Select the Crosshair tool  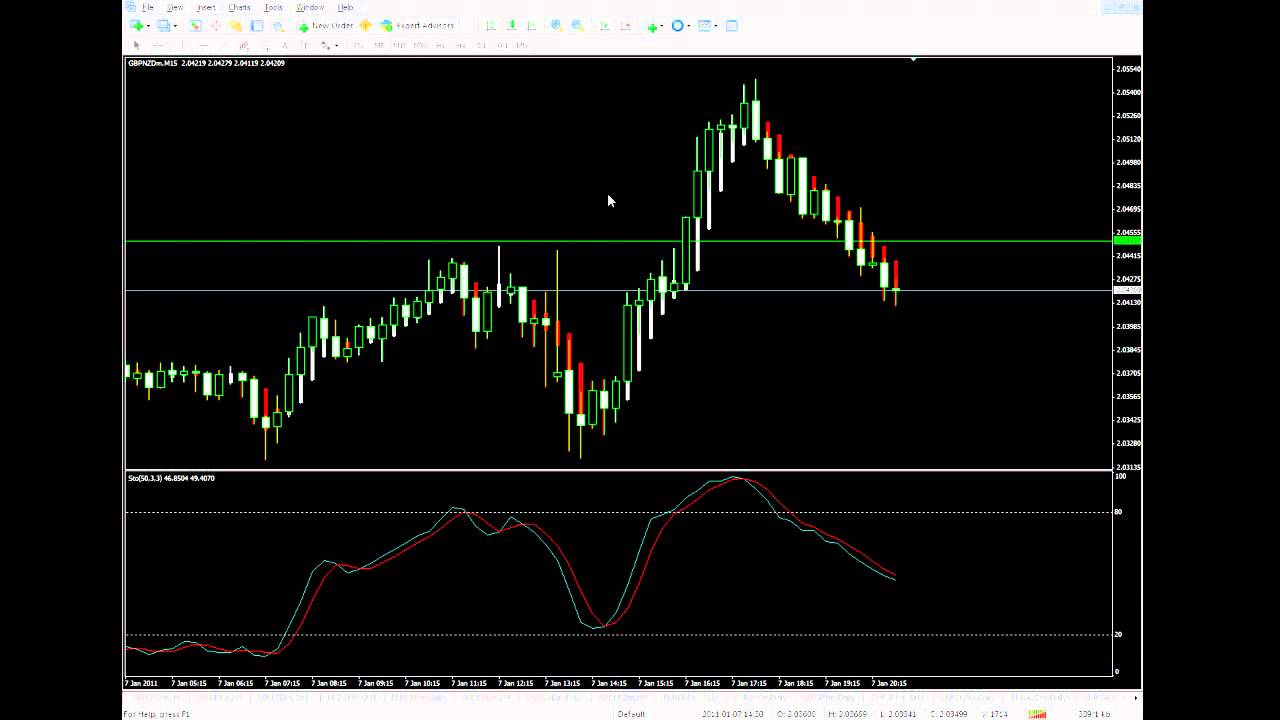[157, 45]
